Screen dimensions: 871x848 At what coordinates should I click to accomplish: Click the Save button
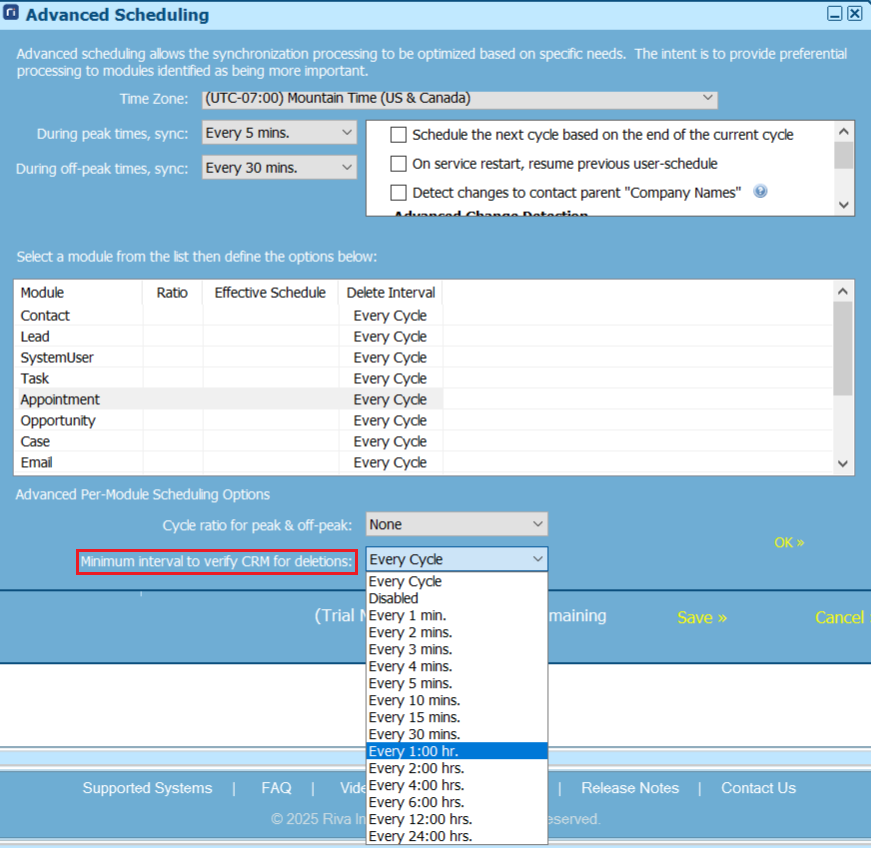click(700, 617)
